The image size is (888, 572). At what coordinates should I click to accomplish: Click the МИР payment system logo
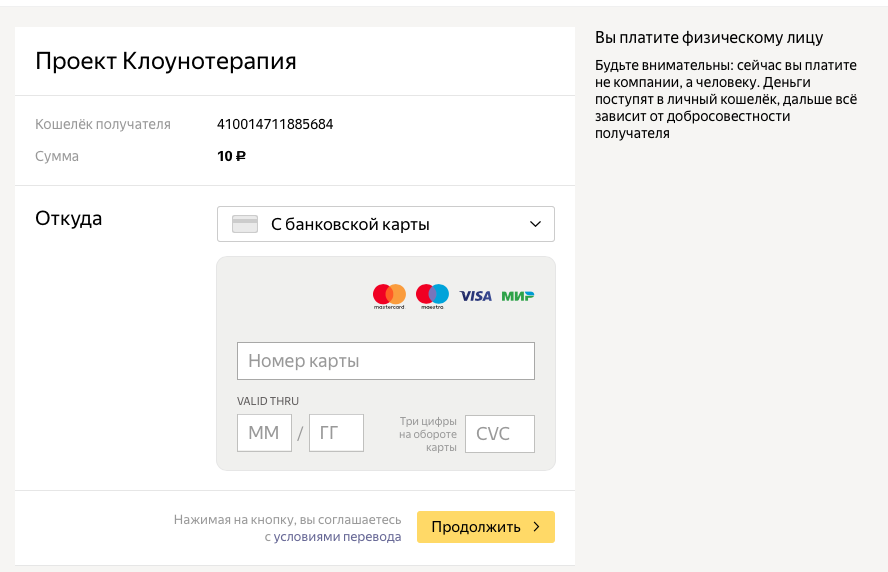pos(518,296)
